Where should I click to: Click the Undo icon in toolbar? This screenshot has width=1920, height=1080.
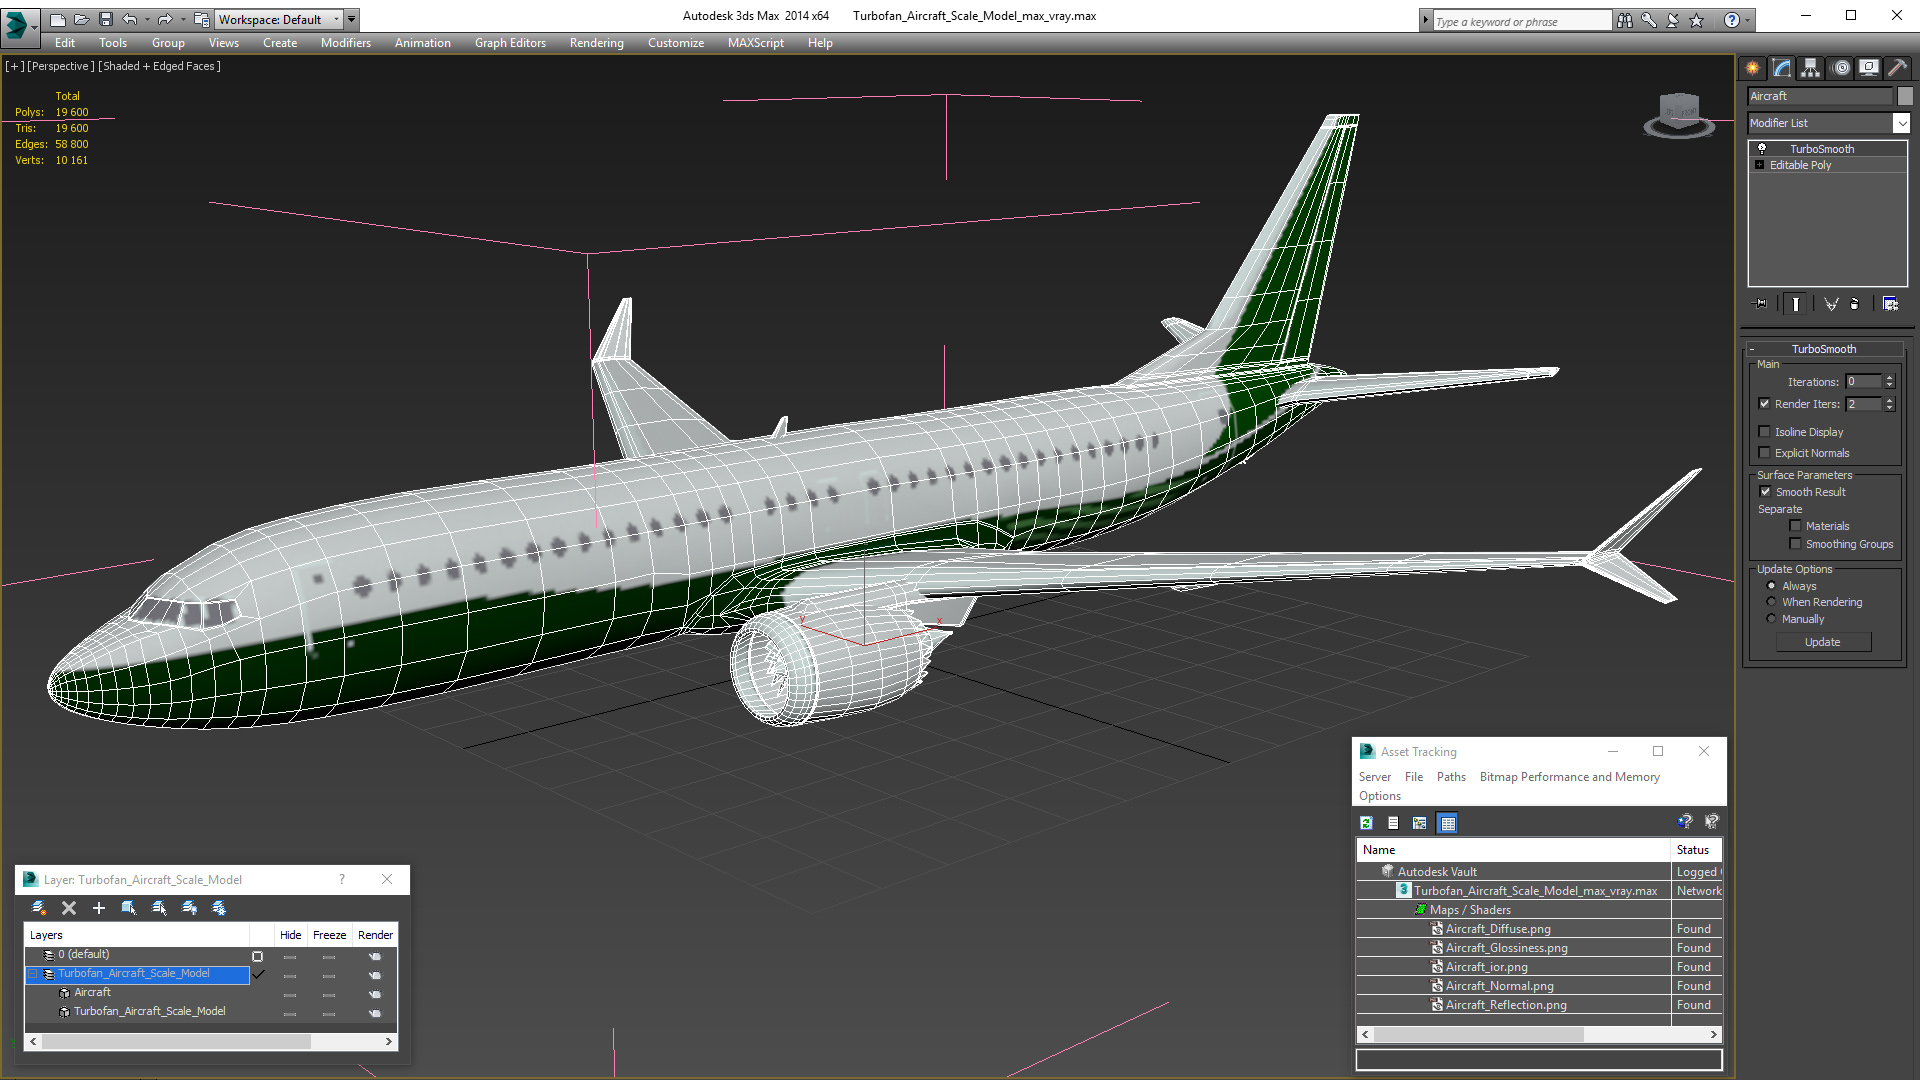pyautogui.click(x=131, y=18)
